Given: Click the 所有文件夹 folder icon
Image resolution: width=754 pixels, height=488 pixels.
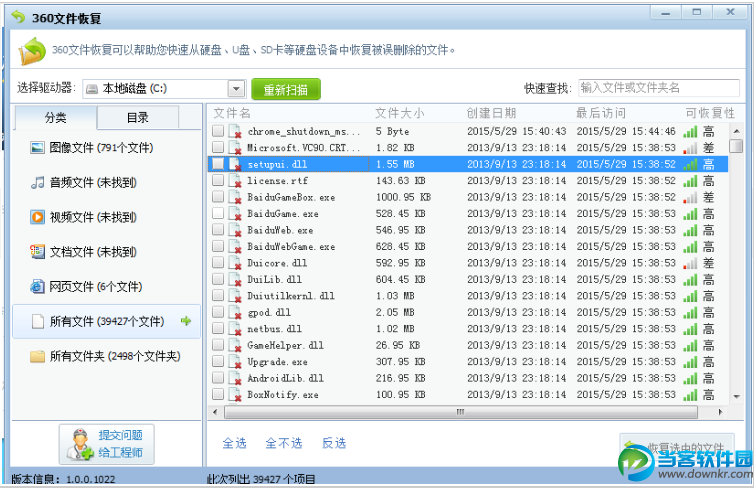Looking at the screenshot, I should tap(37, 356).
